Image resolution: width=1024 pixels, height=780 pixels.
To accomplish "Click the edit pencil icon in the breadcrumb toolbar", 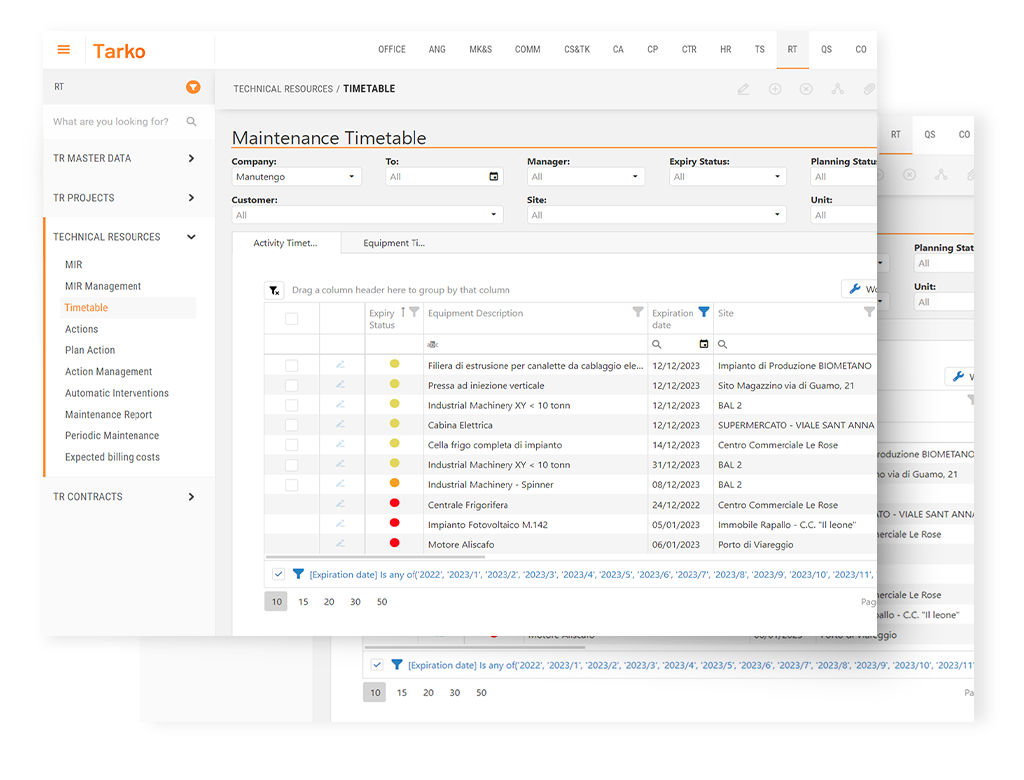I will 743,89.
